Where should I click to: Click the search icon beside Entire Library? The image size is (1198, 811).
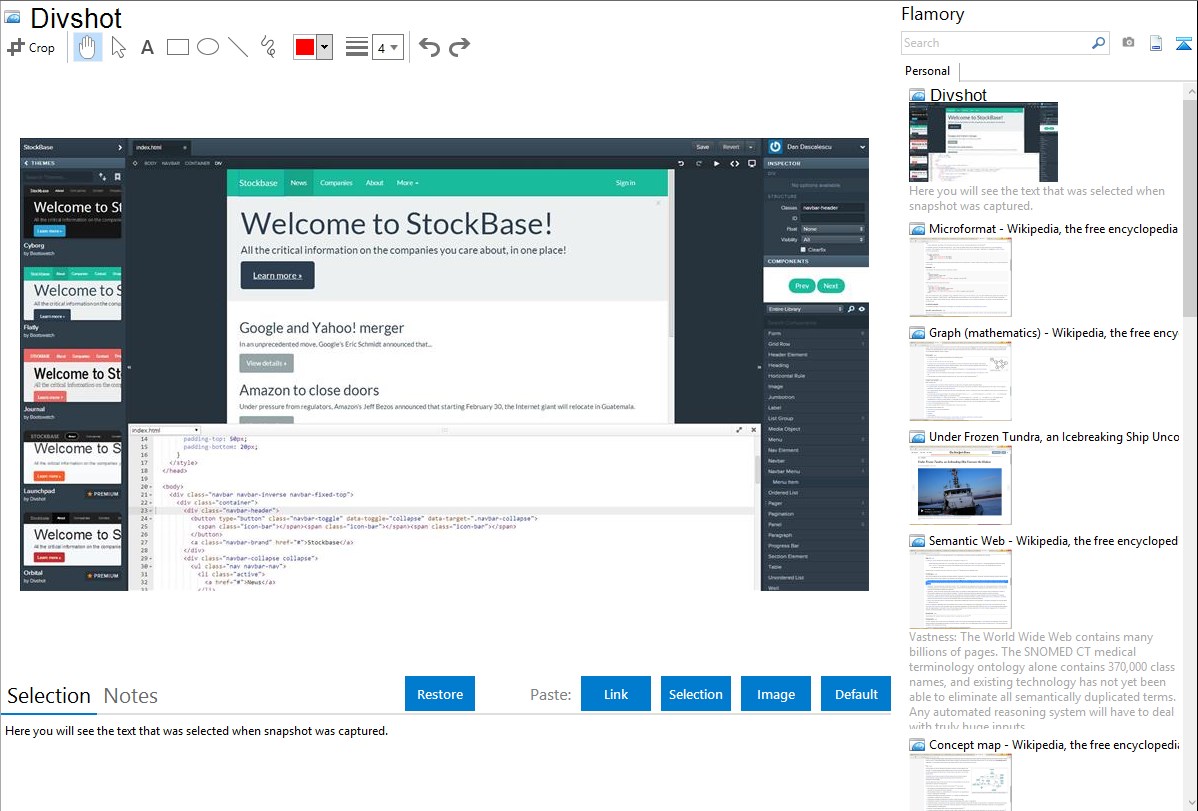coord(851,309)
